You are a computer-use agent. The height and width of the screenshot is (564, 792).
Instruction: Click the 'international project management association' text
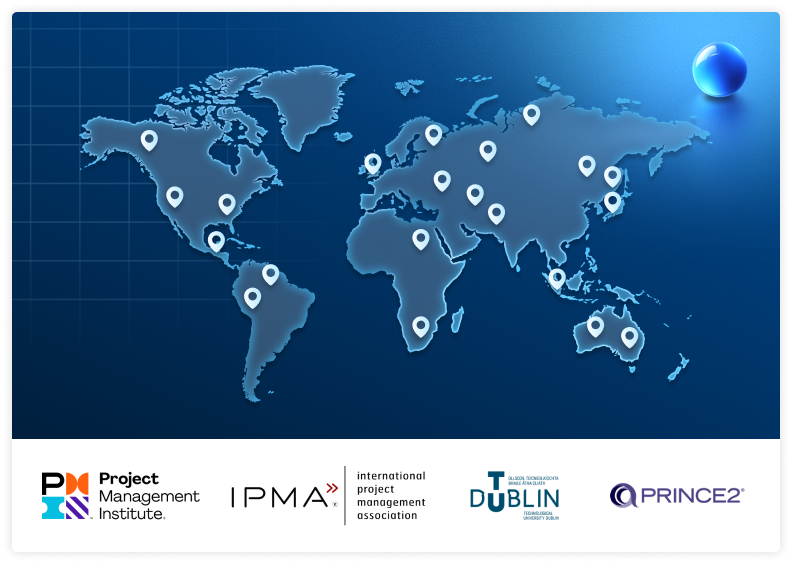click(x=391, y=495)
